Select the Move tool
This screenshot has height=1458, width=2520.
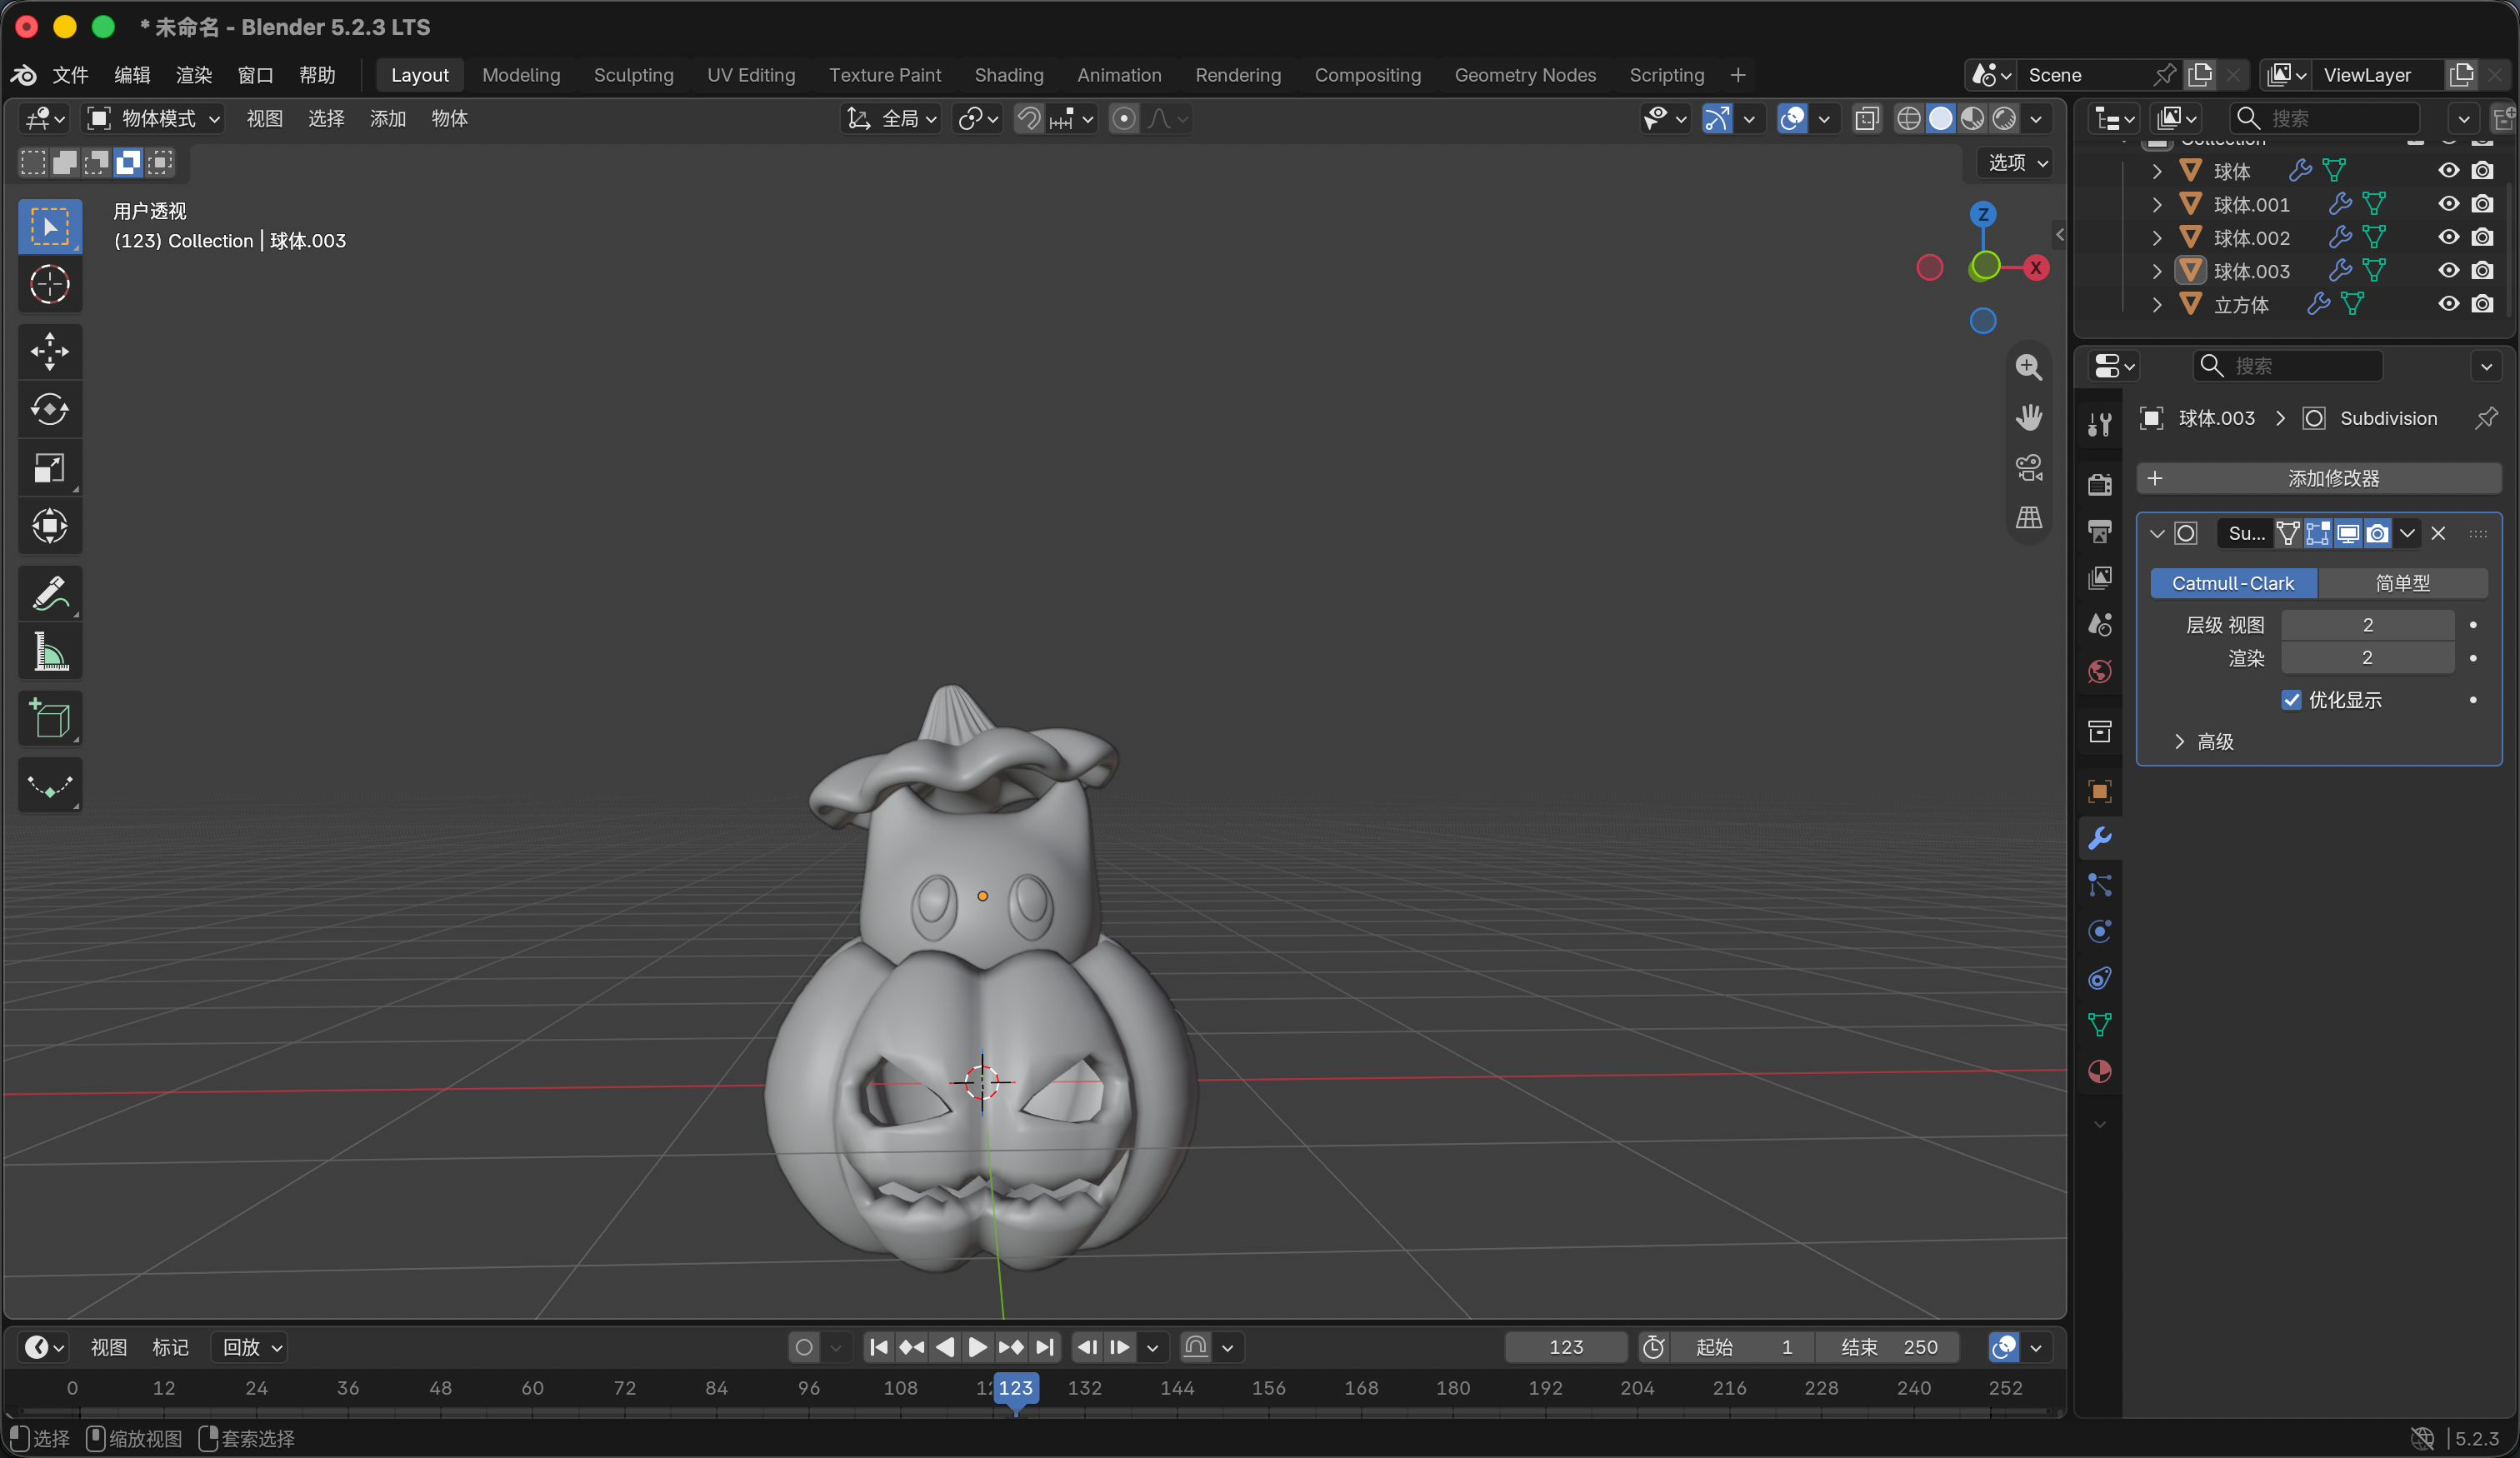(x=49, y=351)
